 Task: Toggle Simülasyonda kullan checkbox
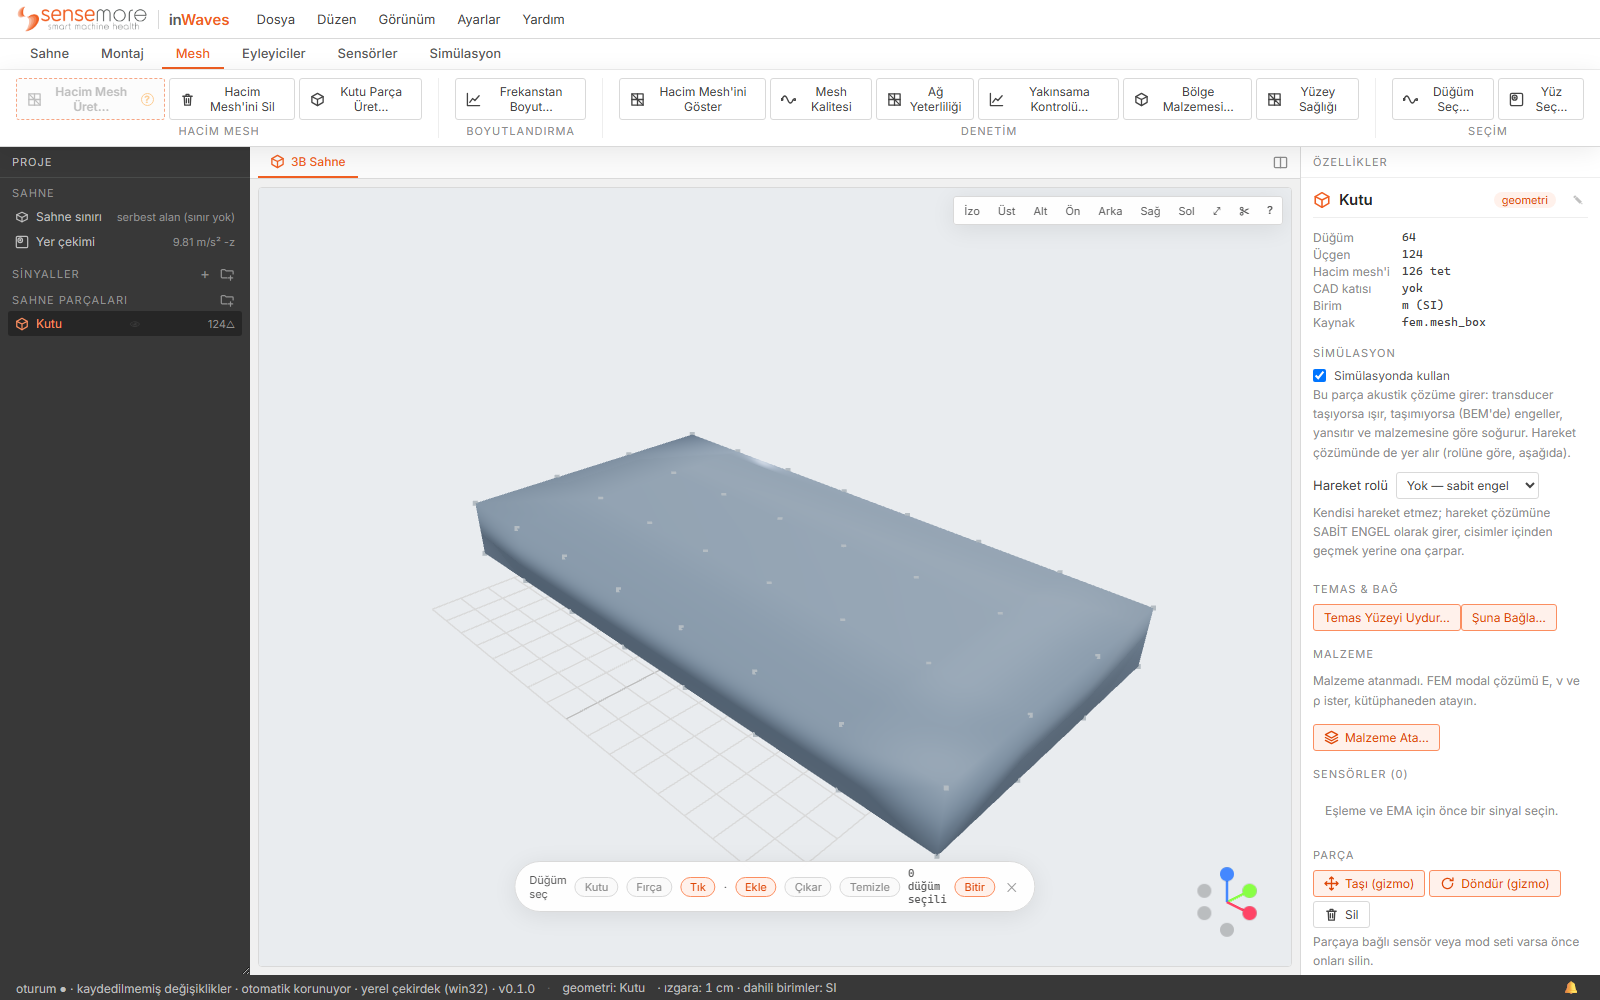pos(1320,376)
